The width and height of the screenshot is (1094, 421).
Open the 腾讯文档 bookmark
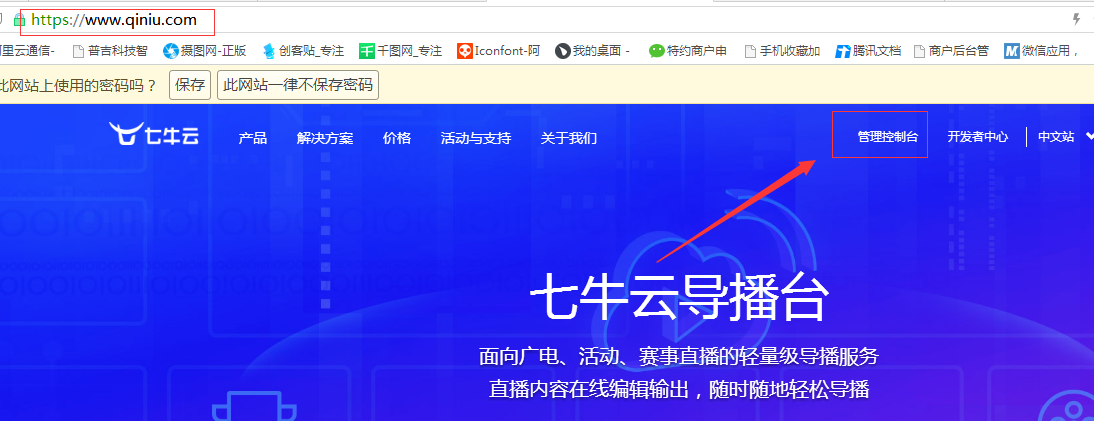coord(868,51)
